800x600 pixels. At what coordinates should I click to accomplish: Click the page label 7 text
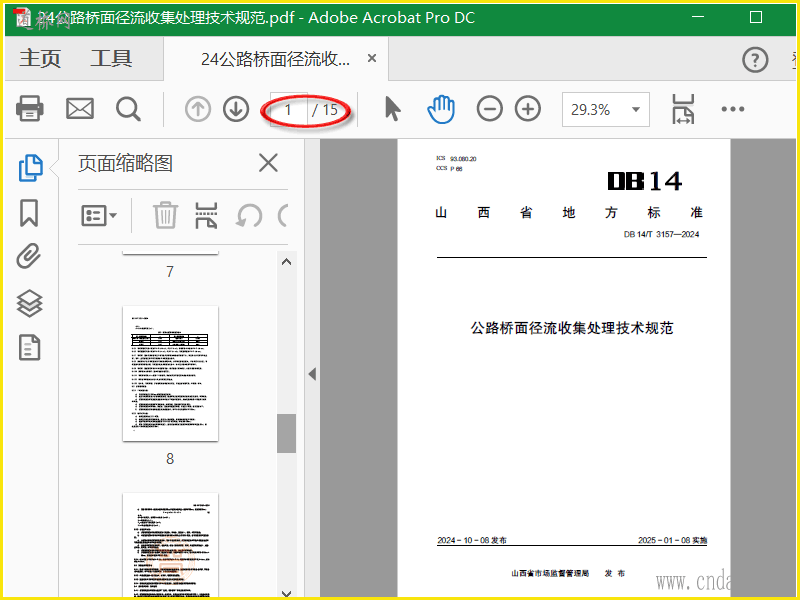[x=170, y=271]
